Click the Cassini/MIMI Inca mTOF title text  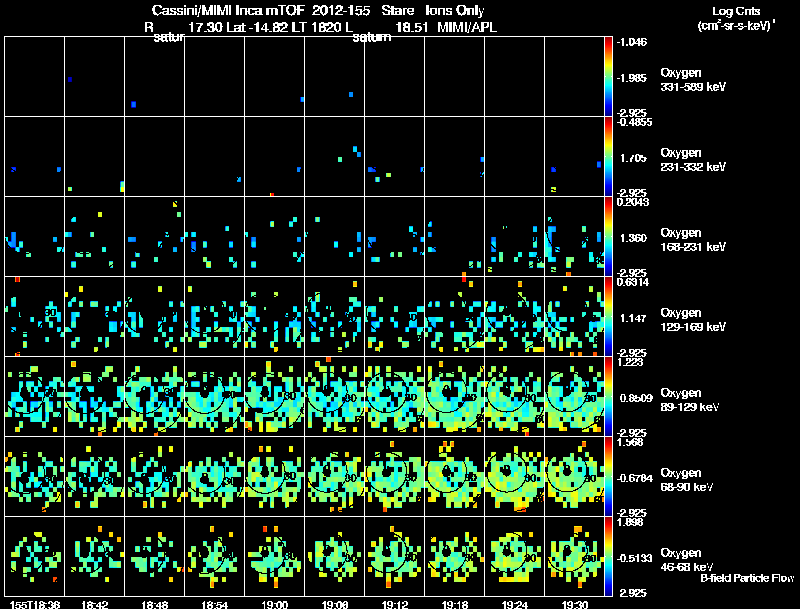pos(228,10)
